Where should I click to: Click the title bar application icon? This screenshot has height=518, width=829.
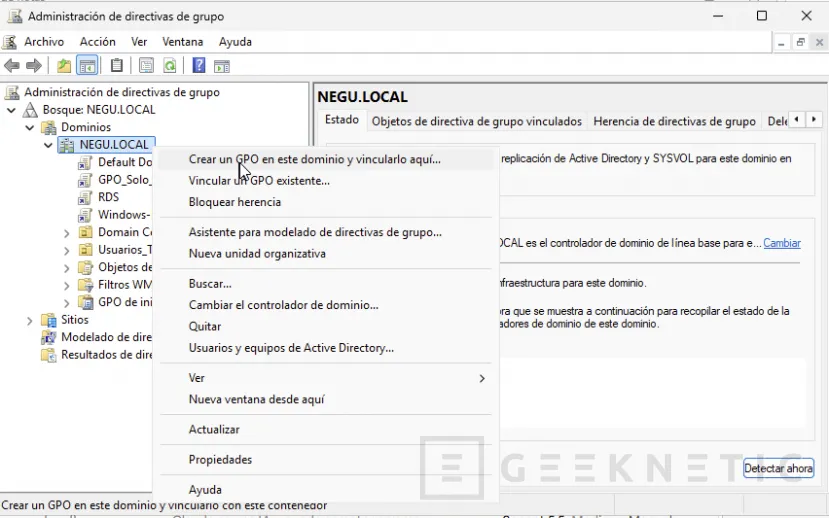coord(14,16)
